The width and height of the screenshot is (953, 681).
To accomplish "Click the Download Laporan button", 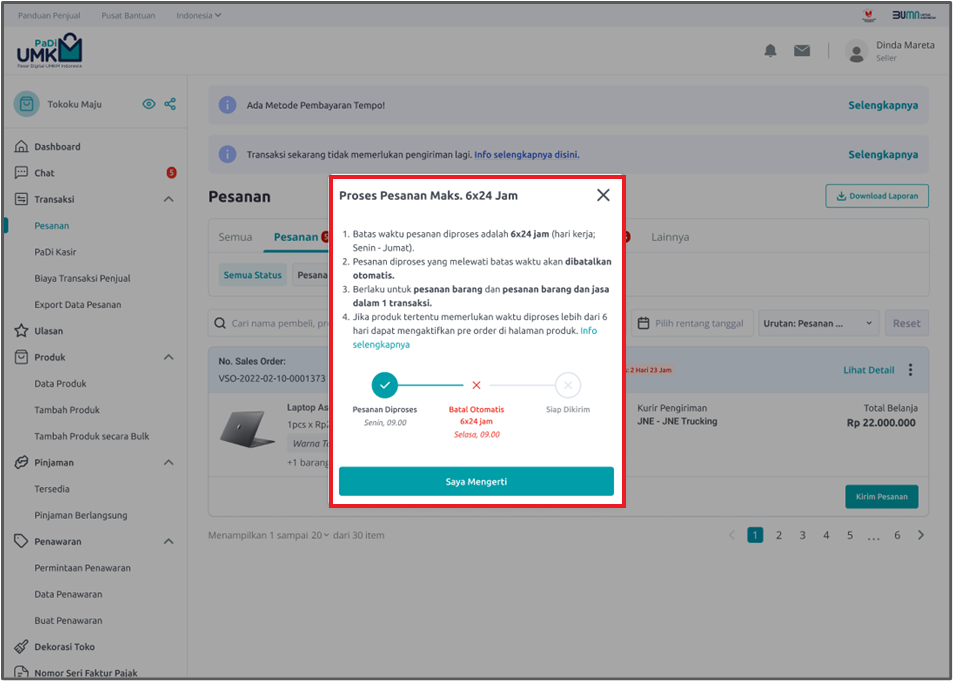I will (877, 196).
